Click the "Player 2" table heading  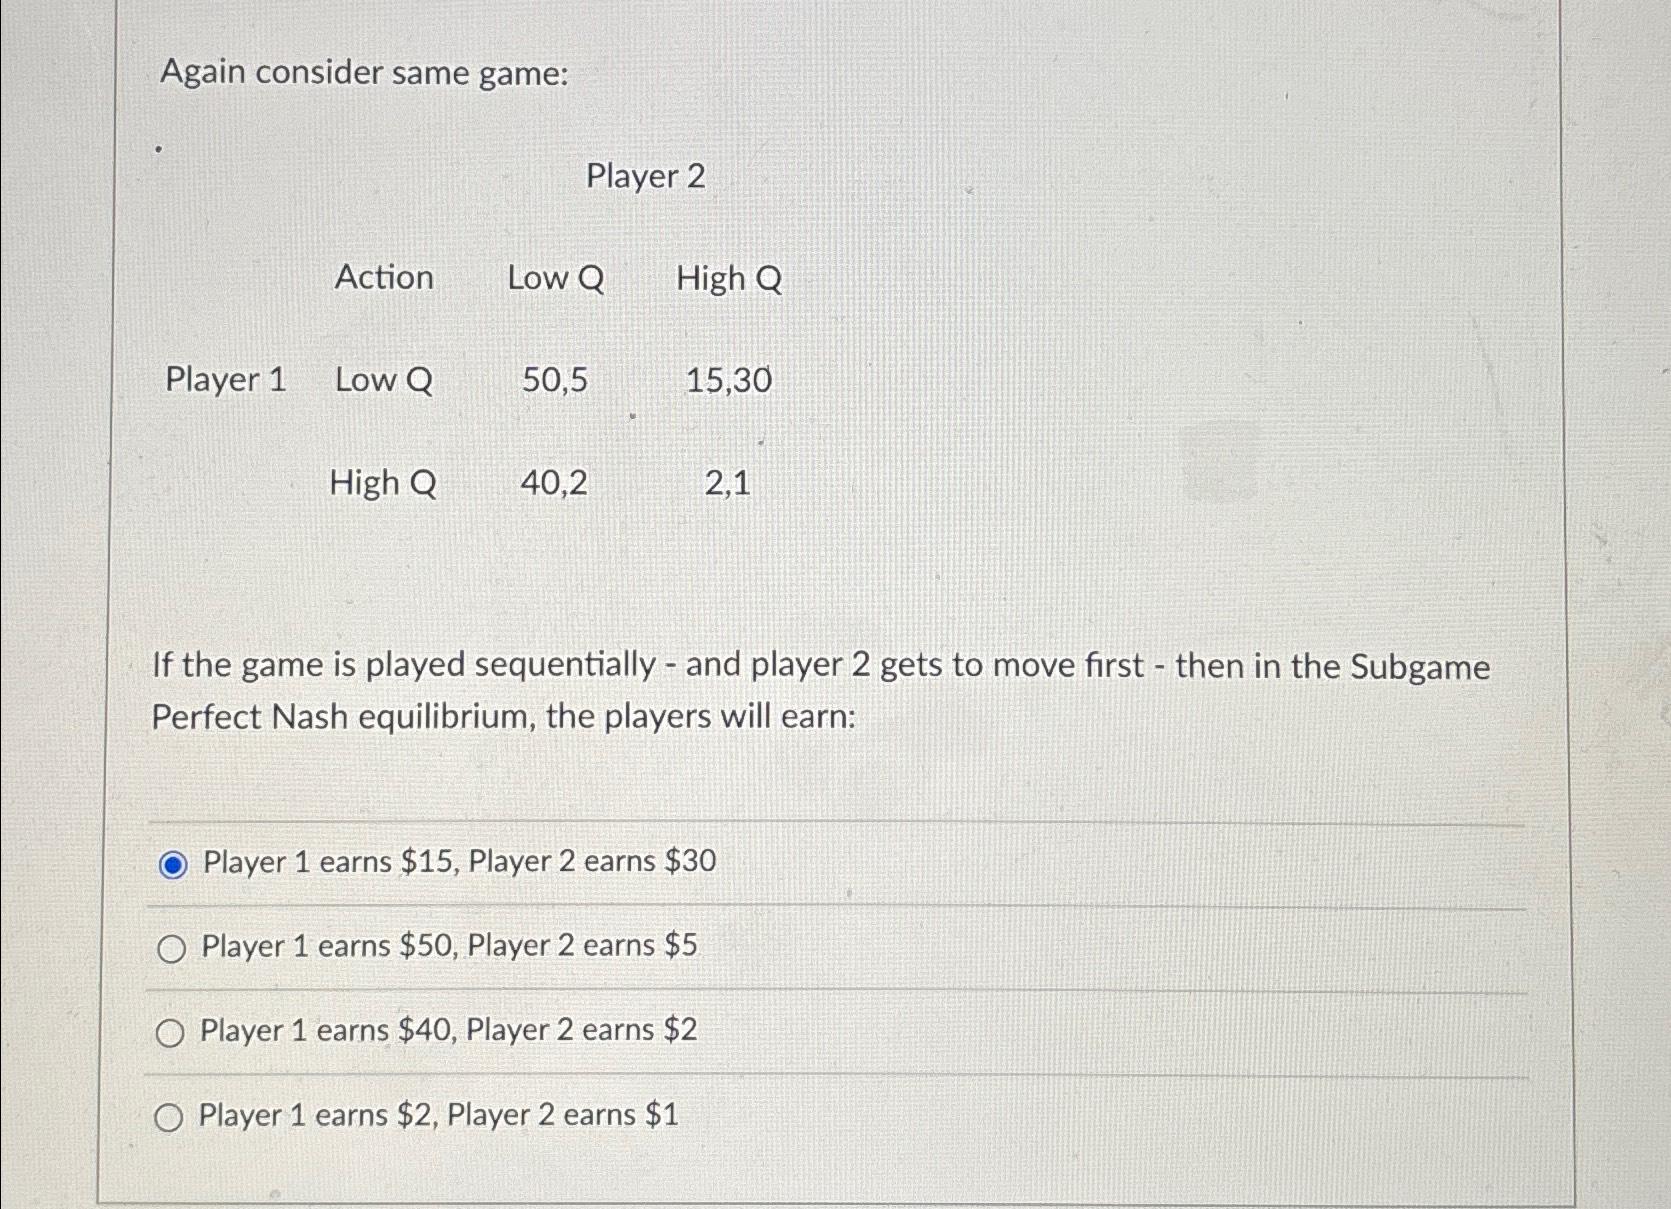pos(646,177)
